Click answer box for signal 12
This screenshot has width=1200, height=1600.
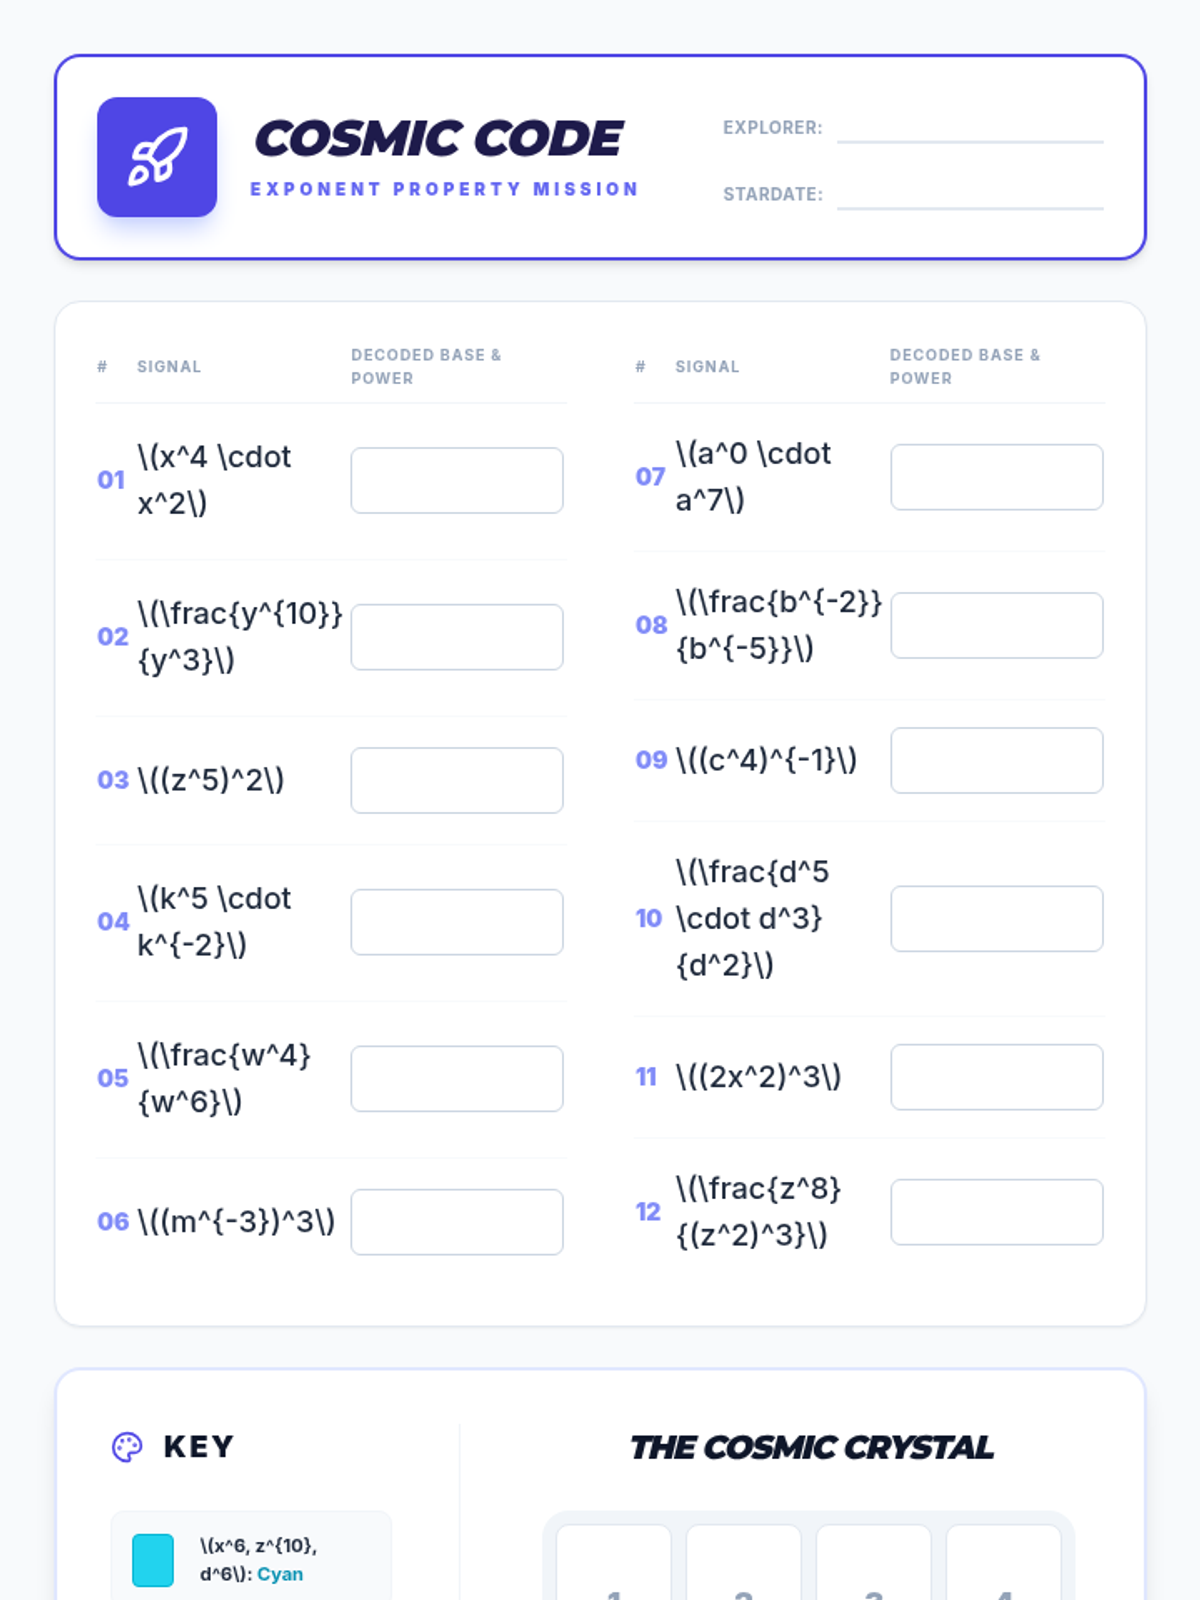click(x=996, y=1212)
